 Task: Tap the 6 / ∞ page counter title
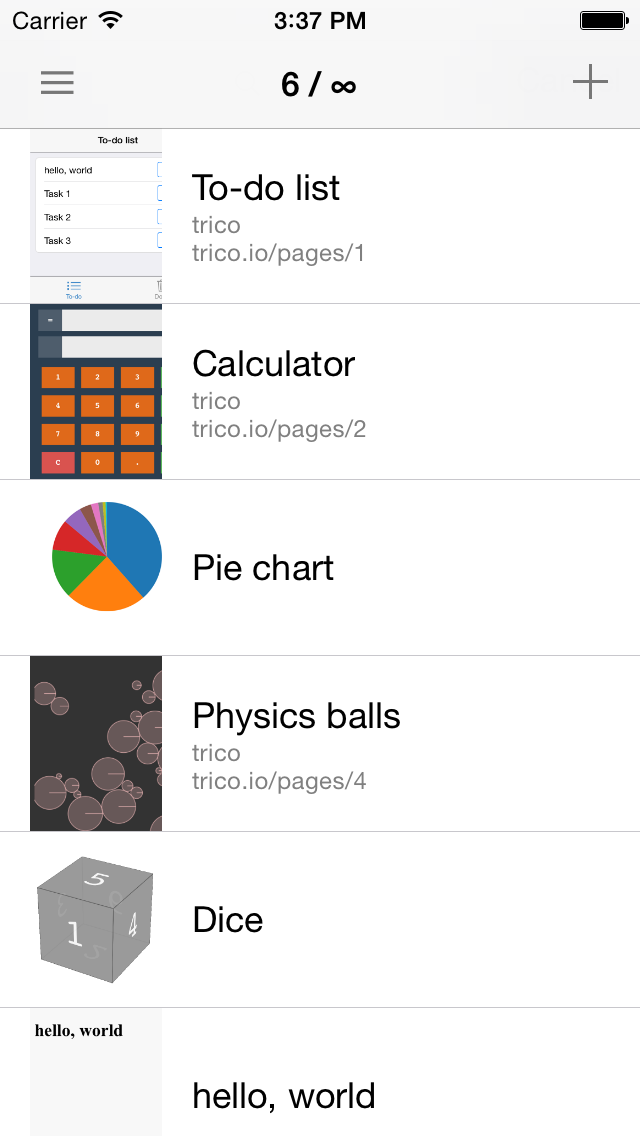(318, 84)
